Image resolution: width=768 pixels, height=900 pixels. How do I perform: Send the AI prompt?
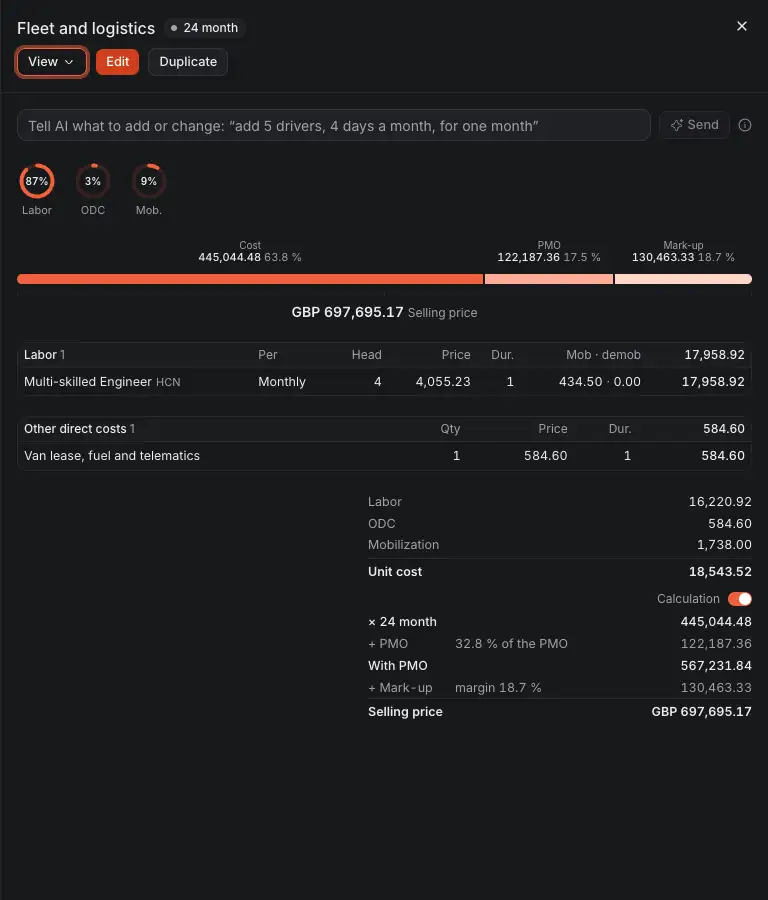coord(694,125)
